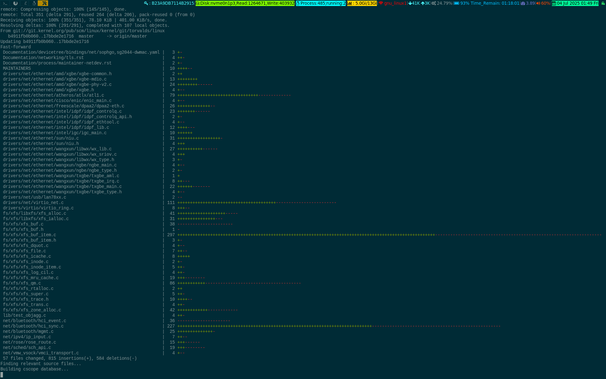The height and width of the screenshot is (379, 606).
Task: Click the green date and time block
Action: [575, 3]
